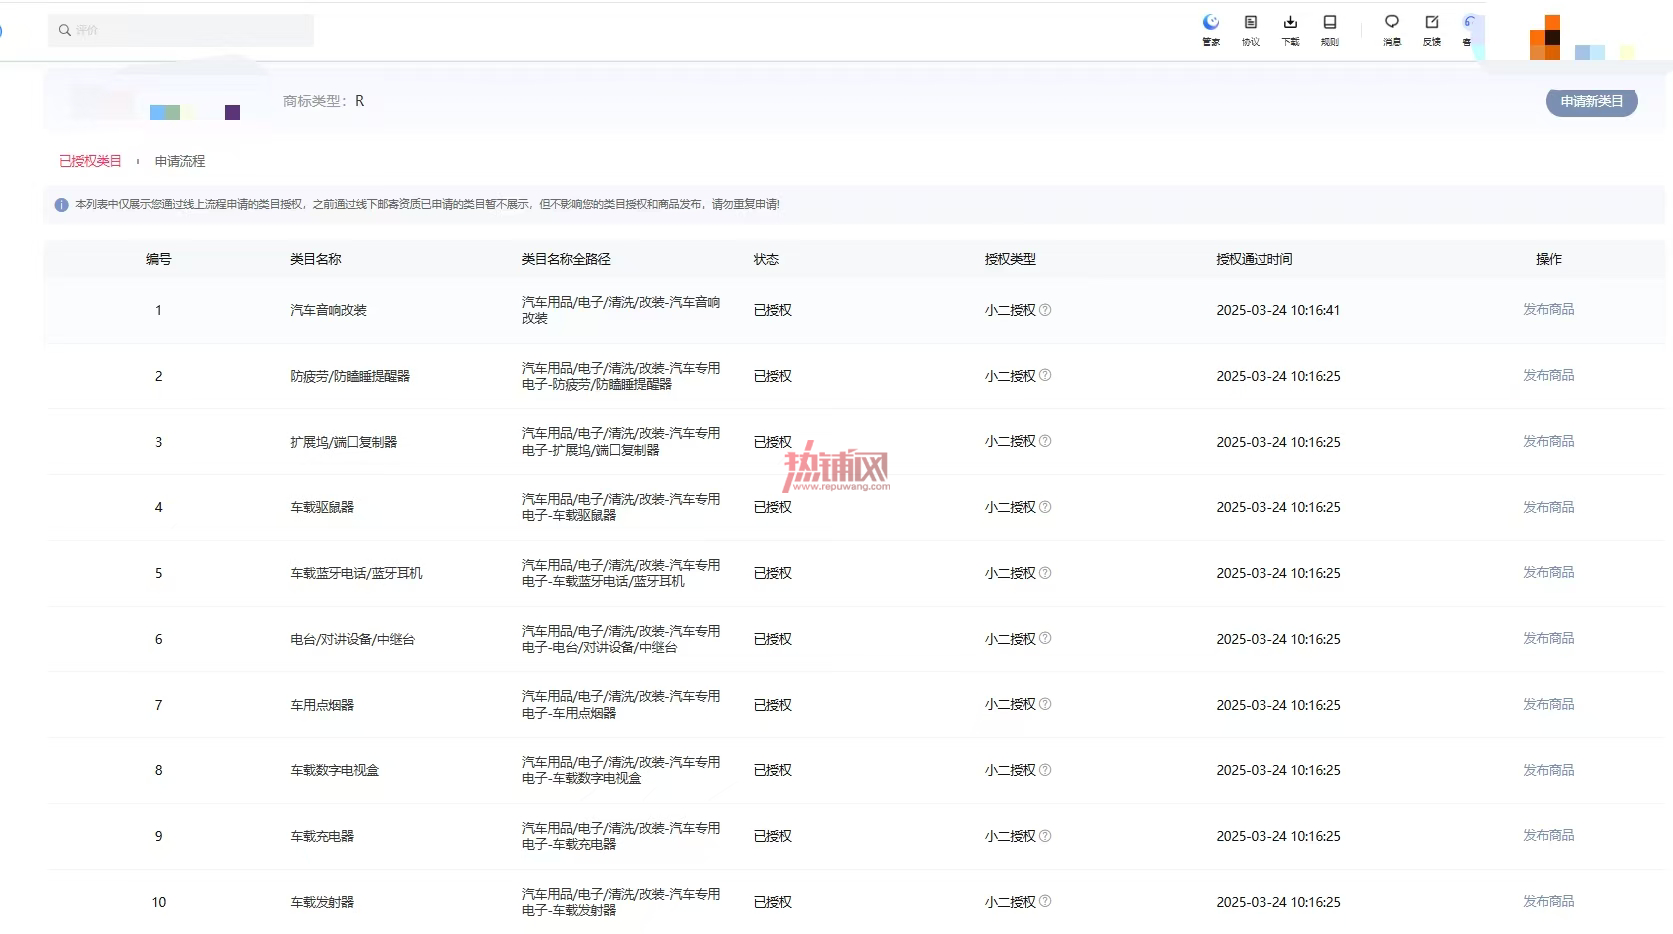Open the 规则 rules book icon
The image size is (1673, 934).
coord(1329,22)
